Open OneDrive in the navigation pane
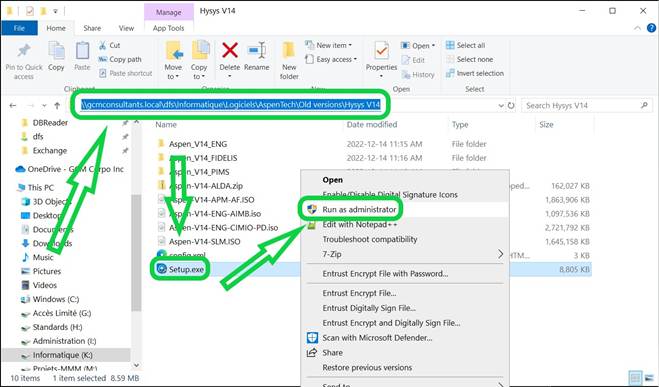Viewport: 659px width, 387px height. (x=70, y=169)
